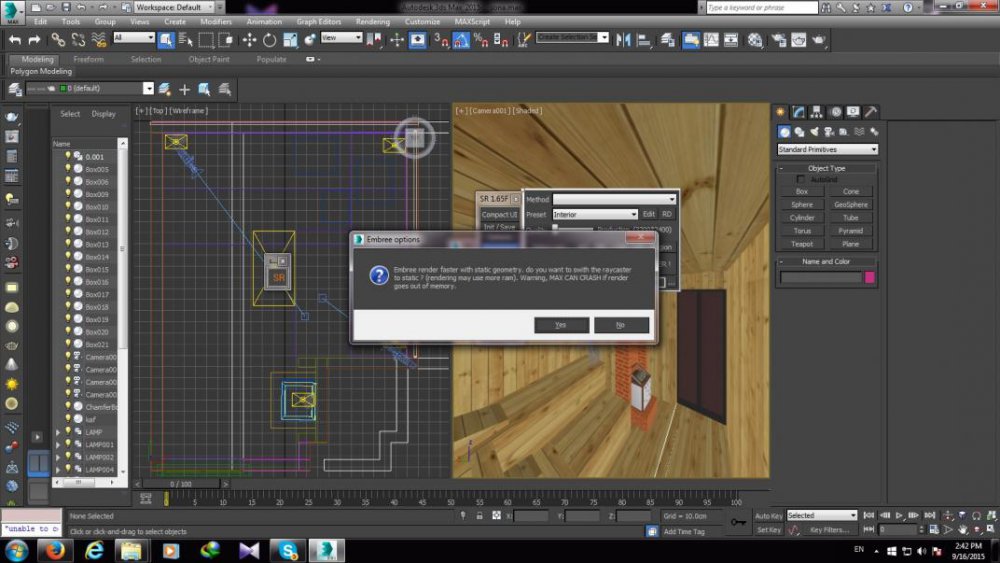The image size is (1000, 563).
Task: Click the magenta object color swatch
Action: (x=869, y=278)
